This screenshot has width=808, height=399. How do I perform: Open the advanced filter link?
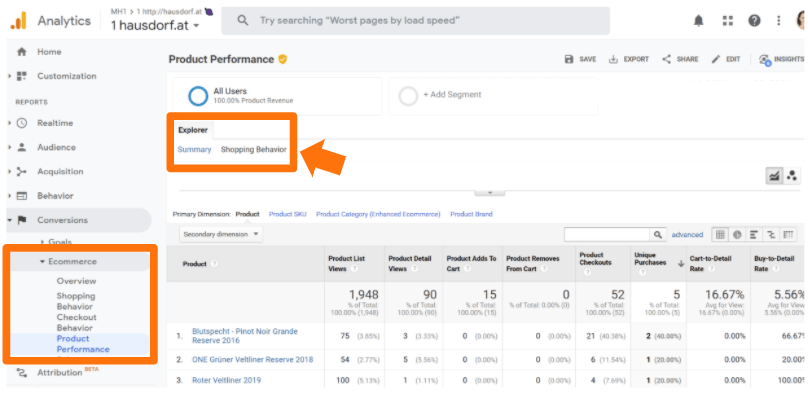pyautogui.click(x=687, y=235)
